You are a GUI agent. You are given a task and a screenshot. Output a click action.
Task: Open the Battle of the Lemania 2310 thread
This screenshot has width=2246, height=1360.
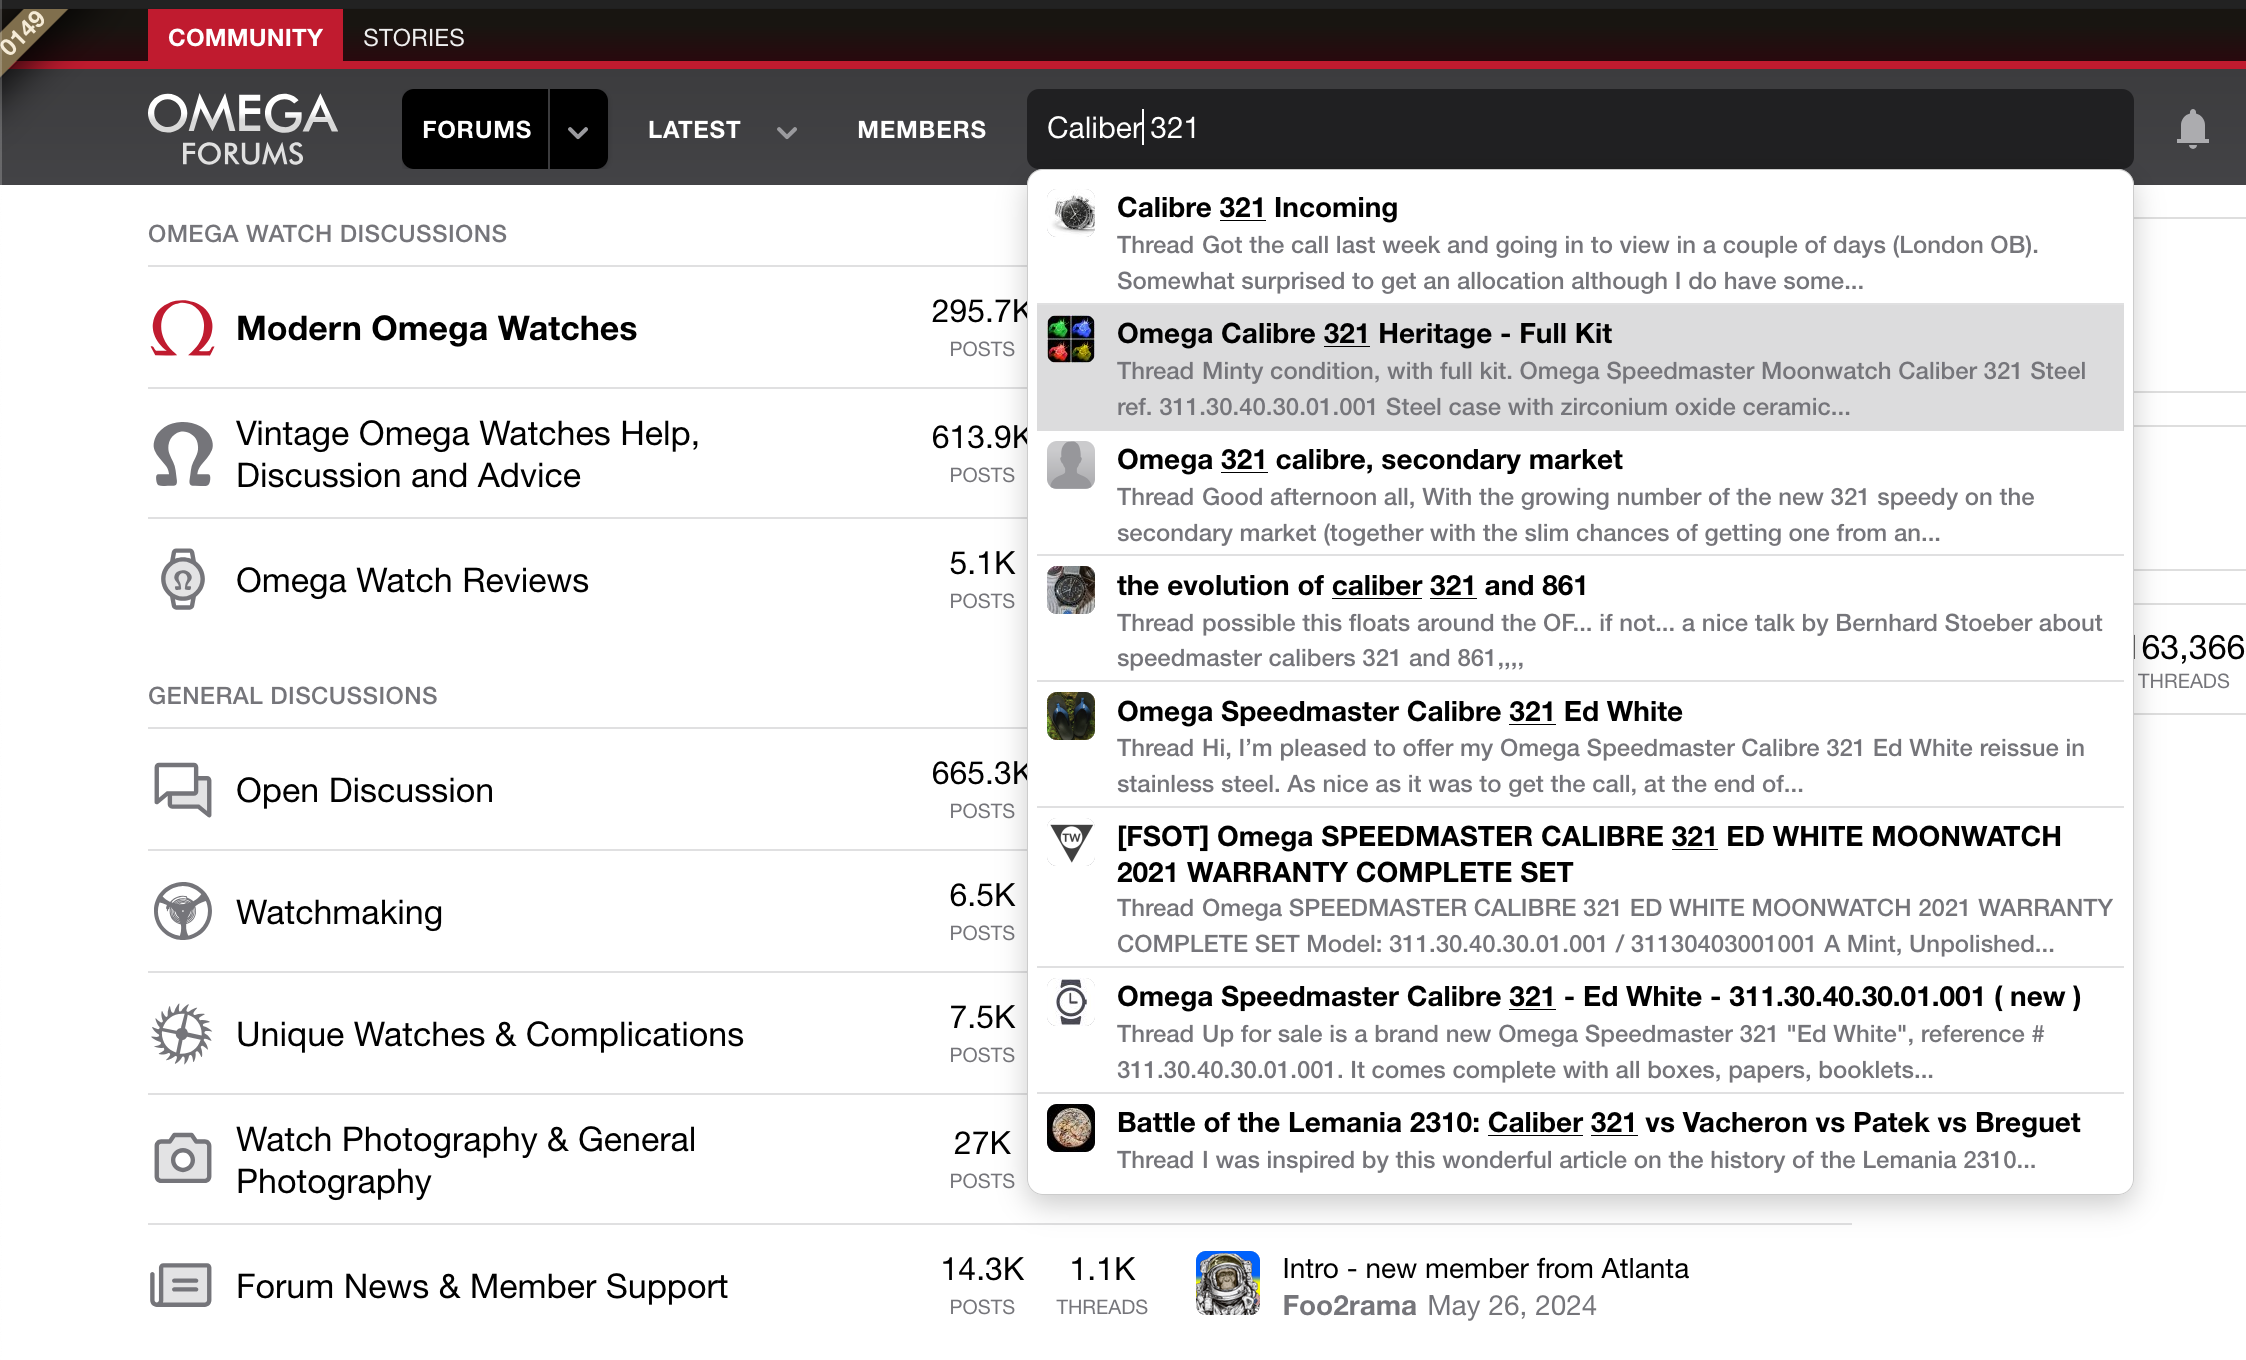click(x=1597, y=1123)
